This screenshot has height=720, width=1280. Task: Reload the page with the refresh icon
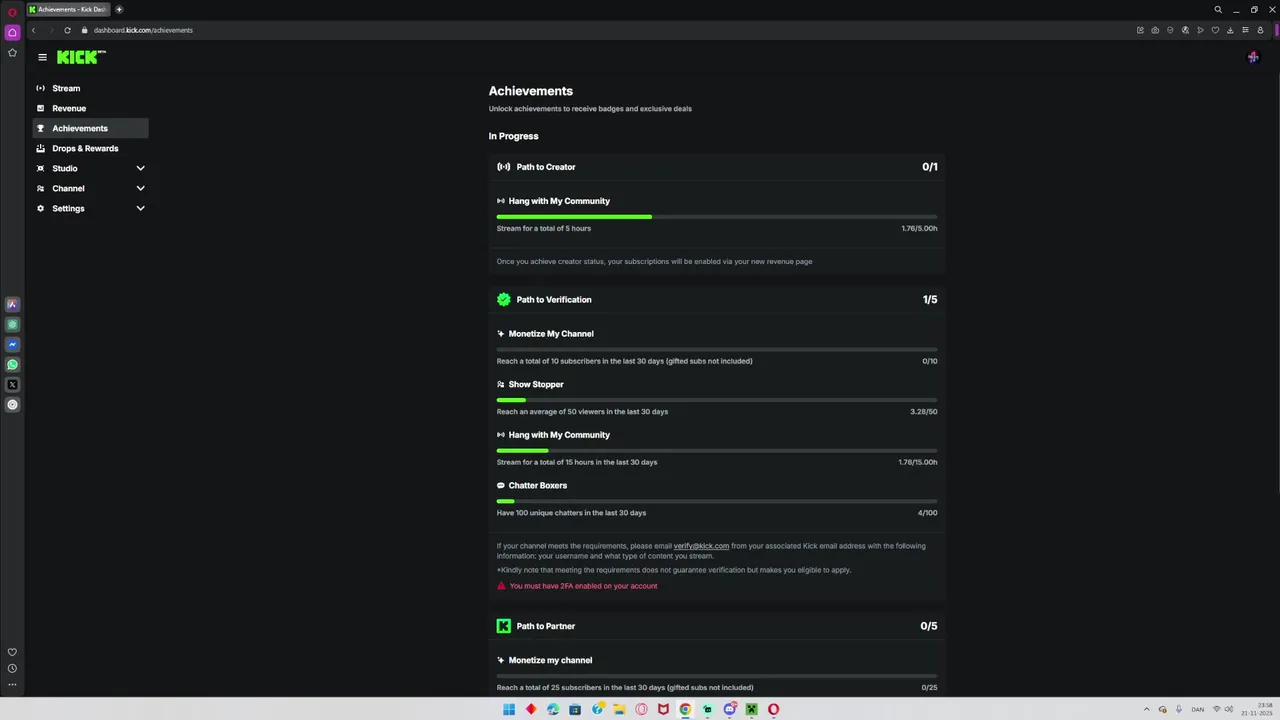(x=67, y=30)
